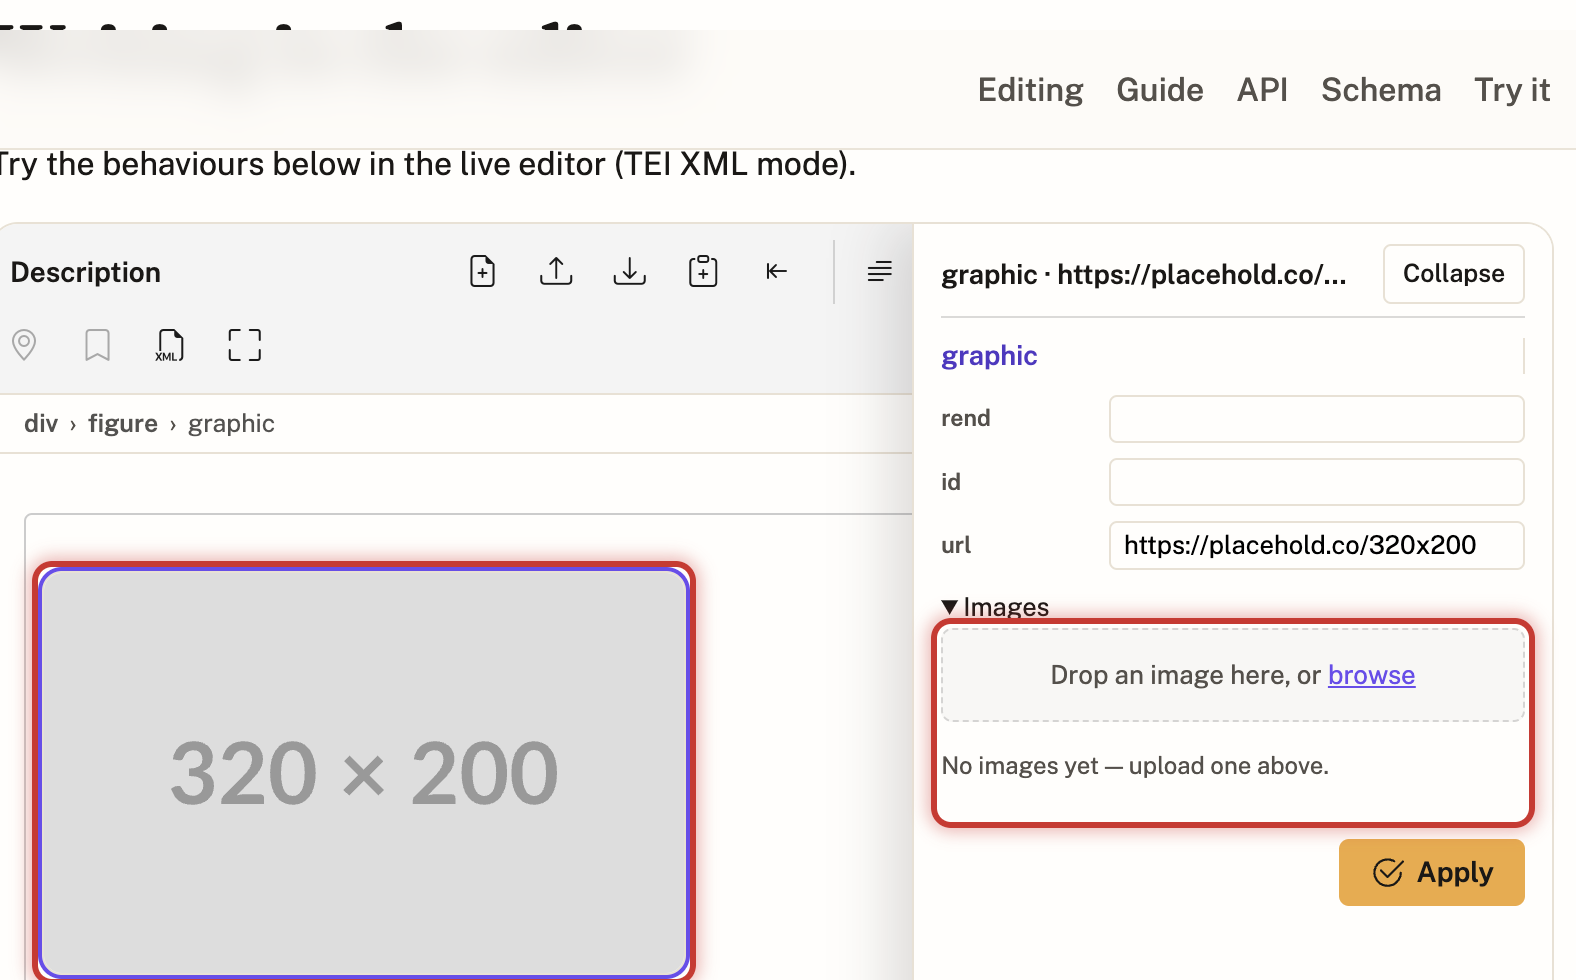Select graphic in the breadcrumb
This screenshot has width=1576, height=980.
[x=231, y=424]
